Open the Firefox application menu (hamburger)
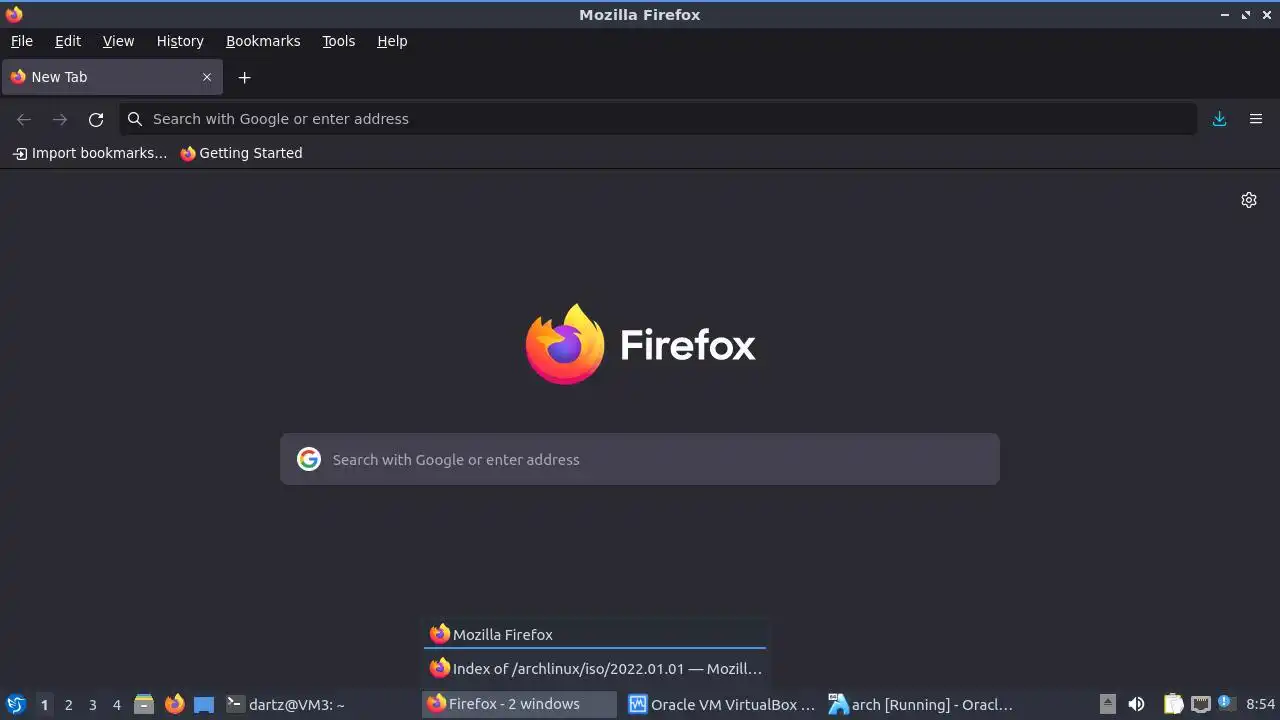Screen dimensions: 1280x720 tap(1256, 119)
